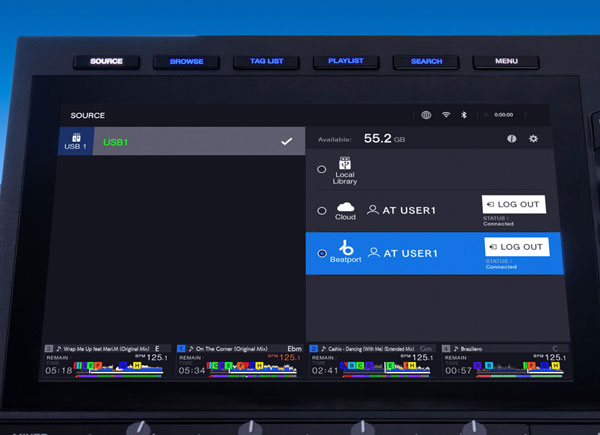Open the SOURCE hardware button
600x435 pixels.
[x=106, y=62]
